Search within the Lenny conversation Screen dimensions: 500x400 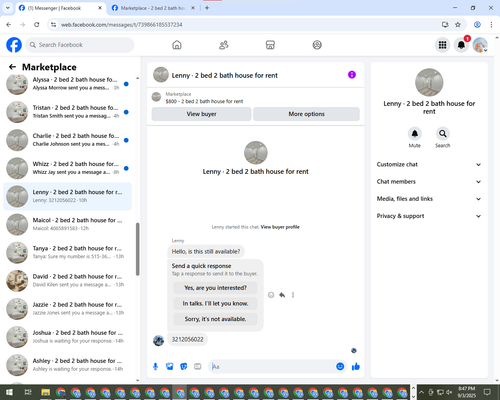(x=443, y=134)
